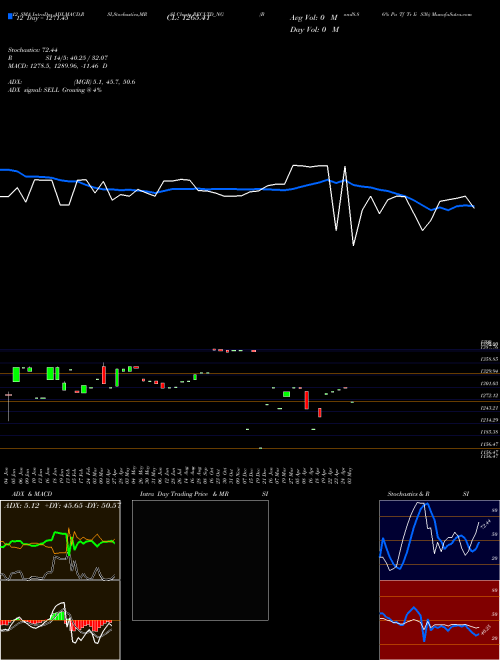Screen dimensions: 500x660
Task: Click the CL closing price label
Action: (188, 18)
